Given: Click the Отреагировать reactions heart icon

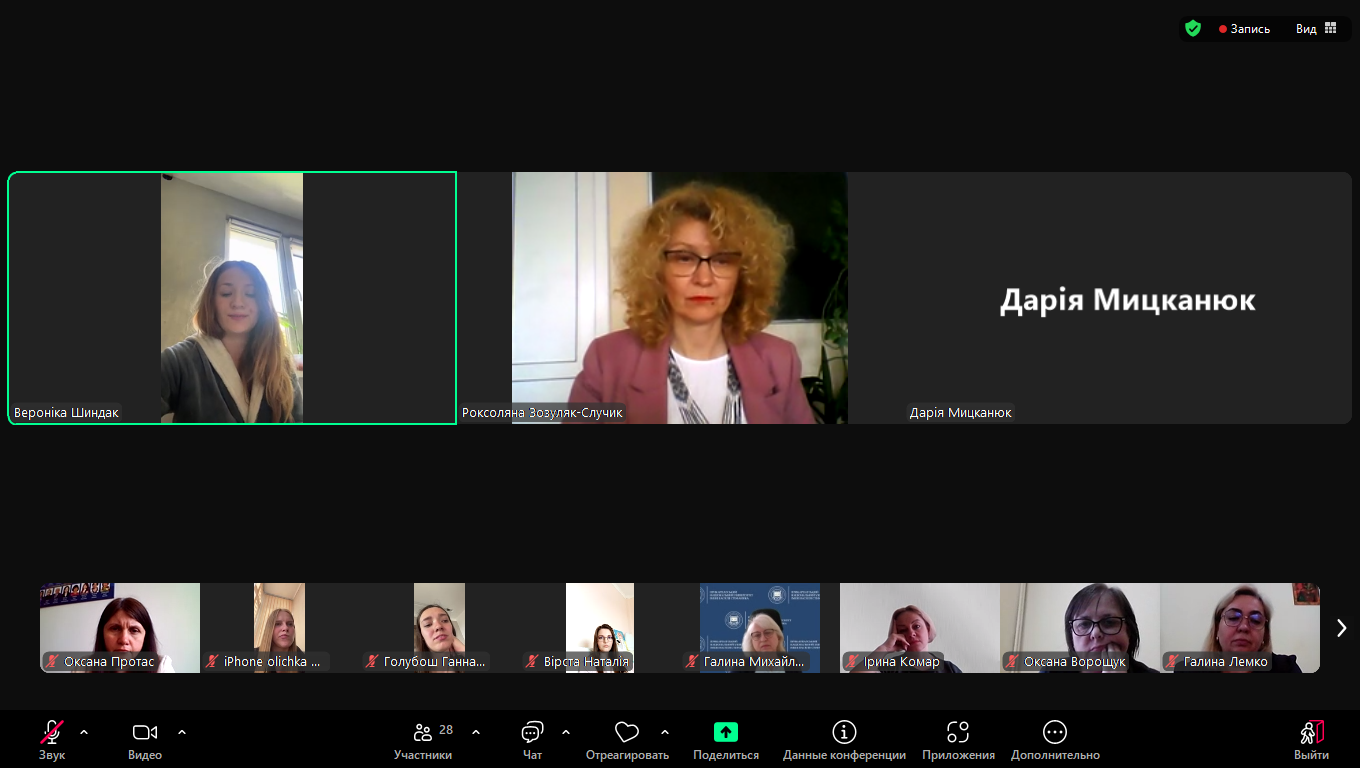Looking at the screenshot, I should click(627, 733).
